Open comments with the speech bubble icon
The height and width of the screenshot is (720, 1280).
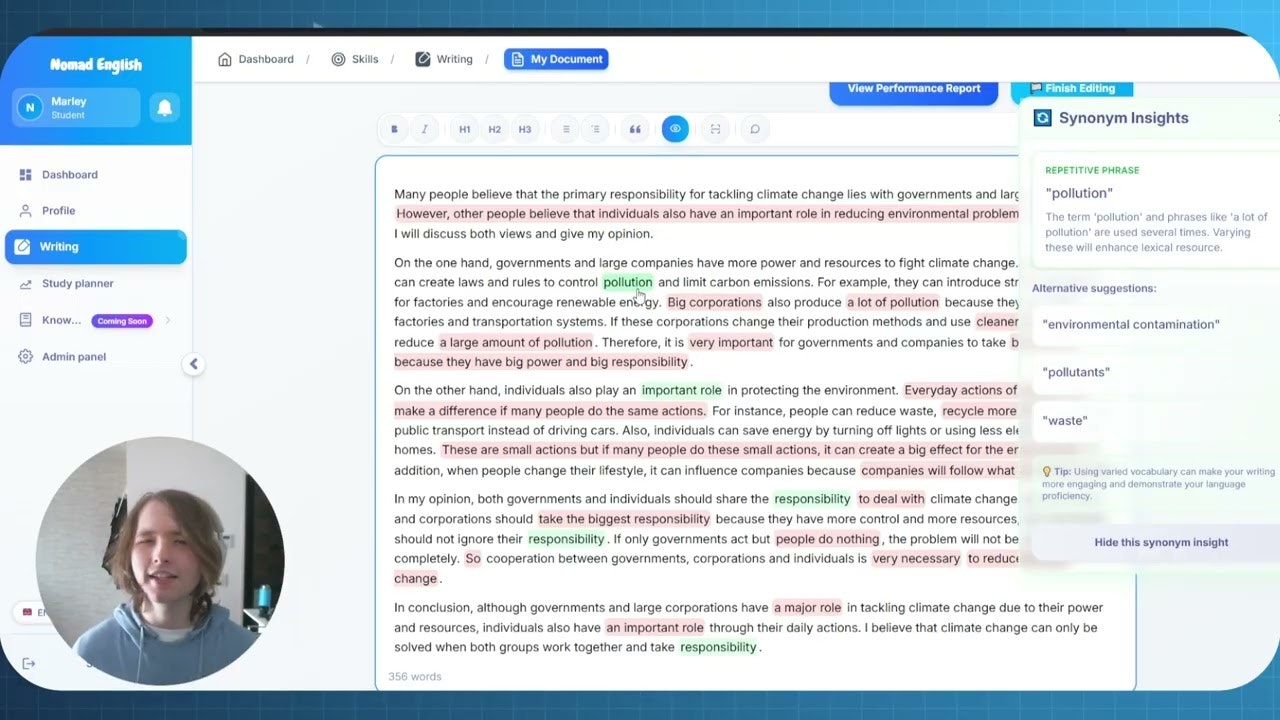pyautogui.click(x=755, y=129)
